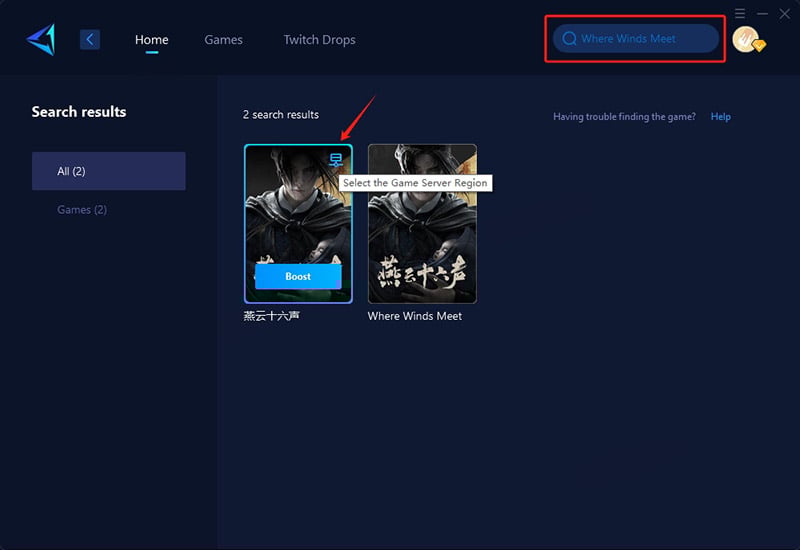Viewport: 800px width, 550px height.
Task: Switch to the Games tab
Action: [x=223, y=39]
